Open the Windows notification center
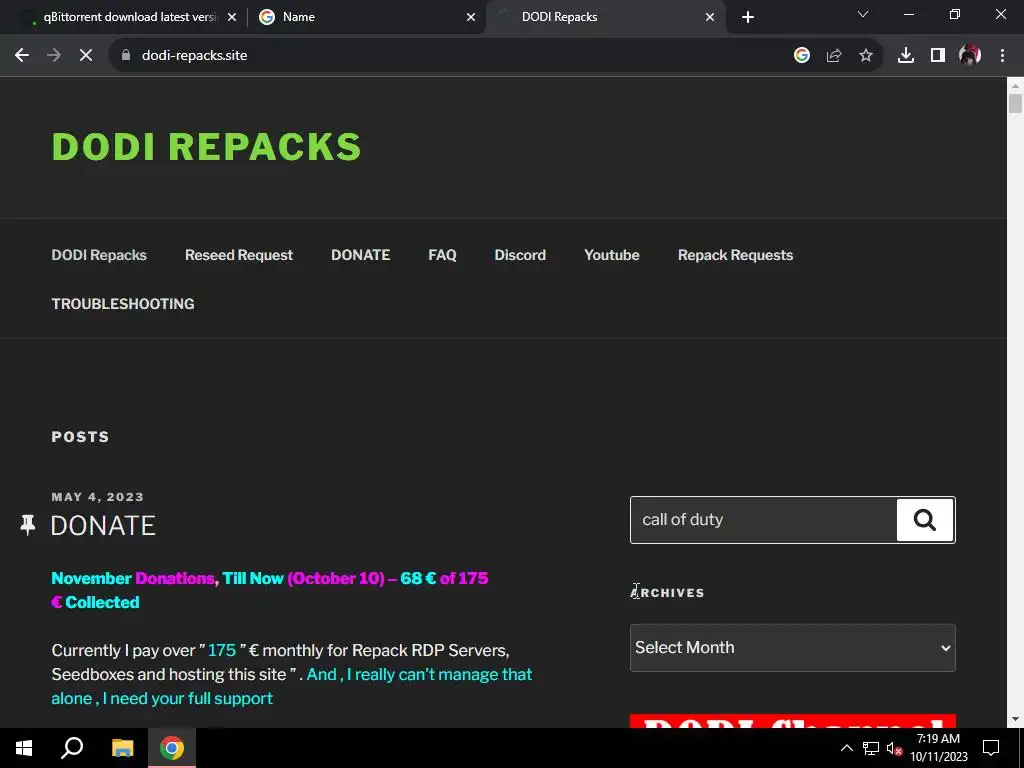 tap(991, 748)
